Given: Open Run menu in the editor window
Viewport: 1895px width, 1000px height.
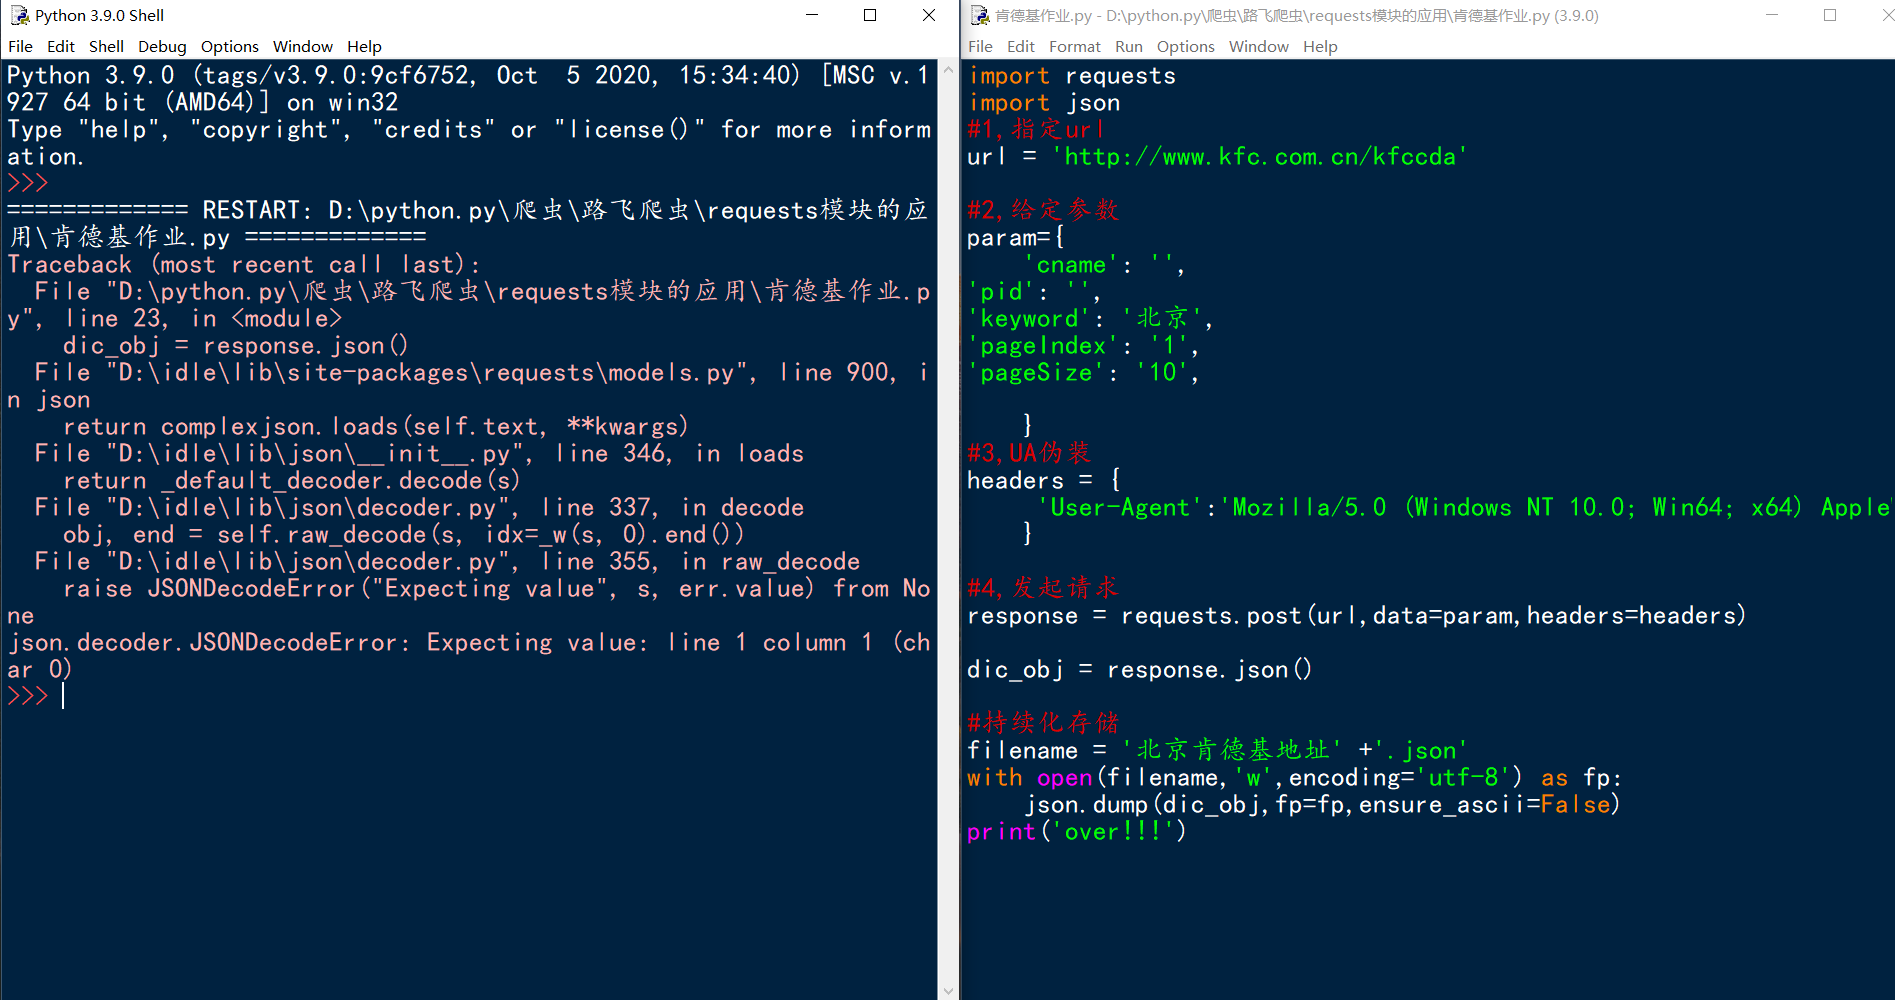Looking at the screenshot, I should coord(1128,46).
